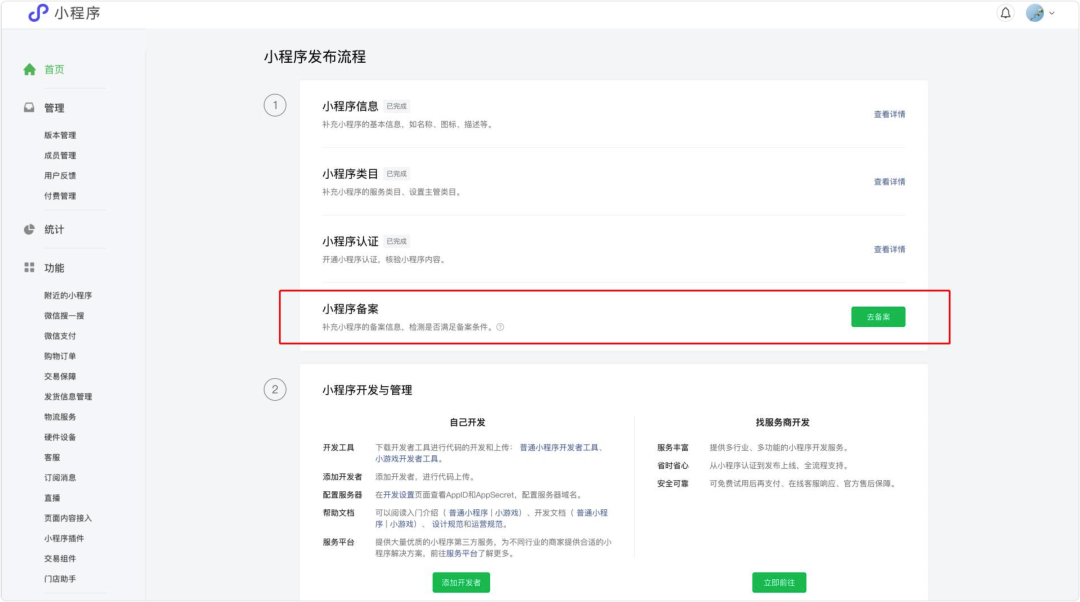The width and height of the screenshot is (1080, 602).
Task: Open 硬件设备 in the sidebar
Action: tap(60, 437)
